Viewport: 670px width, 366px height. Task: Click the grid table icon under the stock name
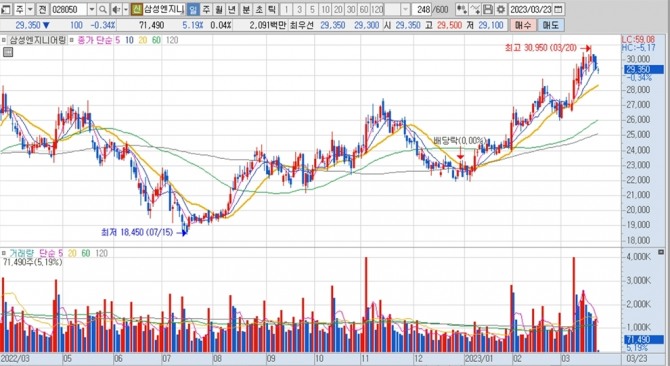coord(8,53)
